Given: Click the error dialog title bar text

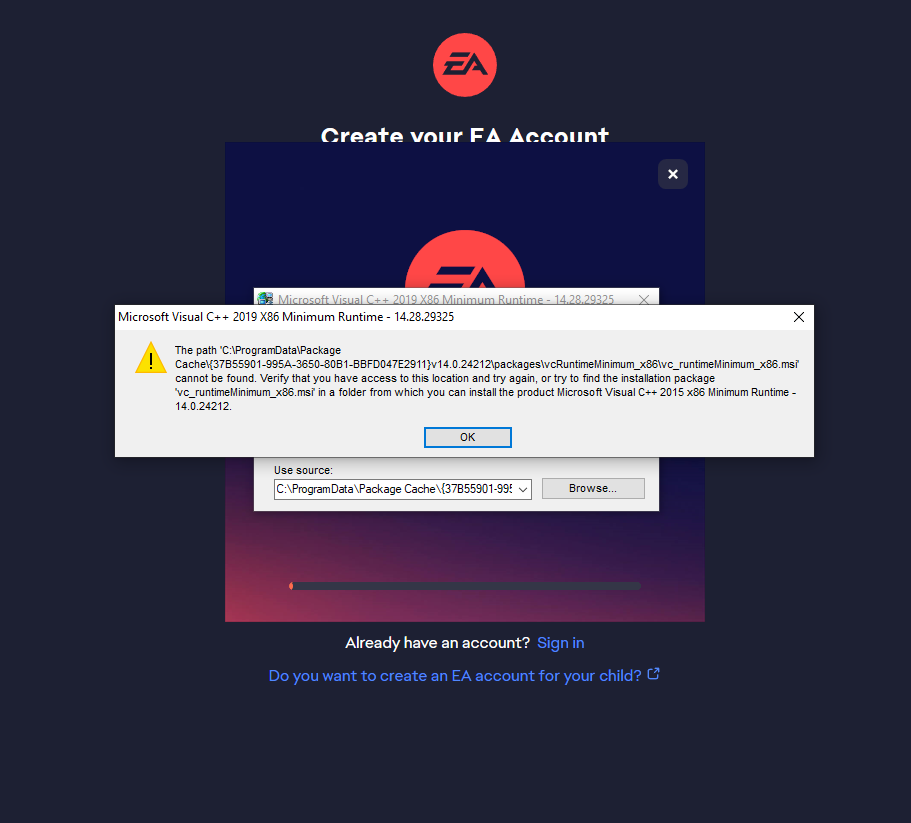Looking at the screenshot, I should point(286,317).
